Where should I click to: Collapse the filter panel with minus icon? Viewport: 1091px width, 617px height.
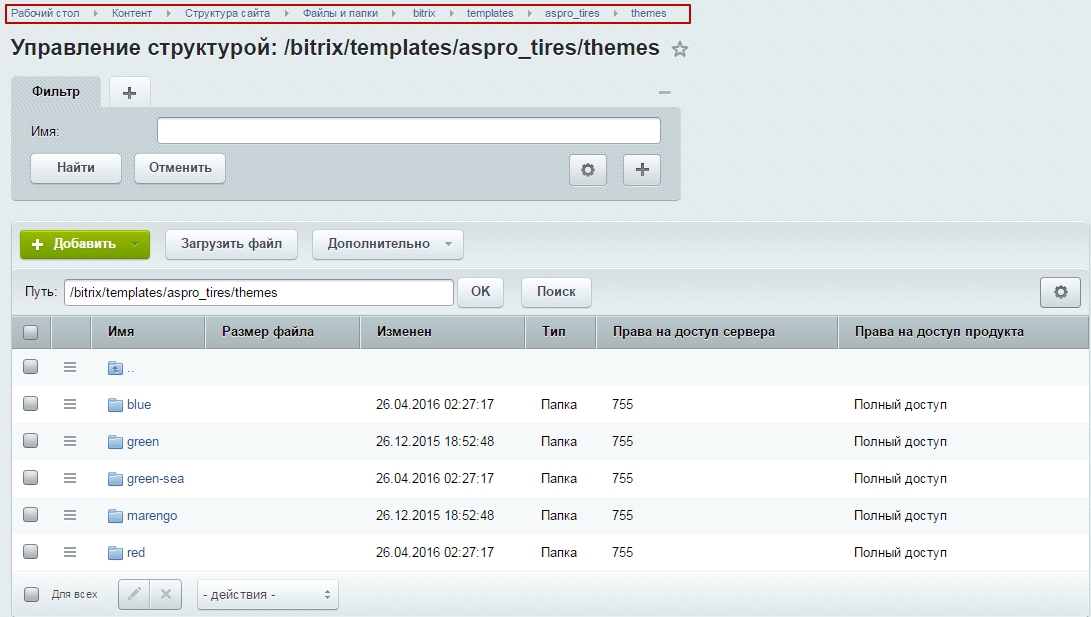click(664, 92)
